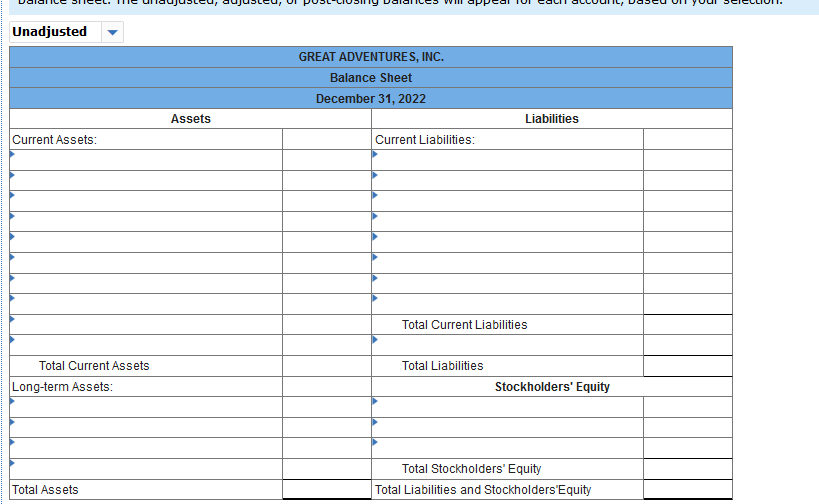Select first account row under Long-term Assets

(x=146, y=407)
